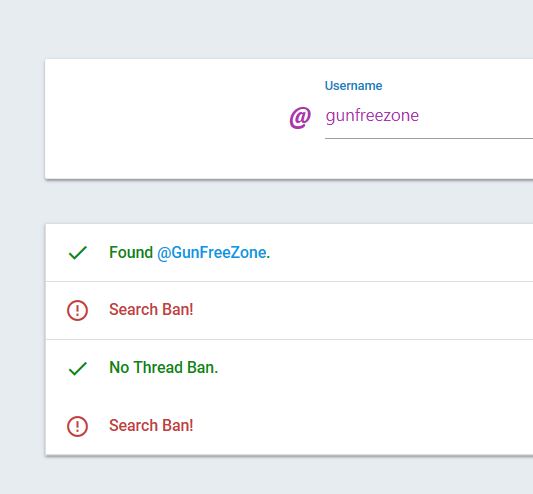Click empty space right of No Thread Ban
The image size is (533, 494).
(376, 368)
